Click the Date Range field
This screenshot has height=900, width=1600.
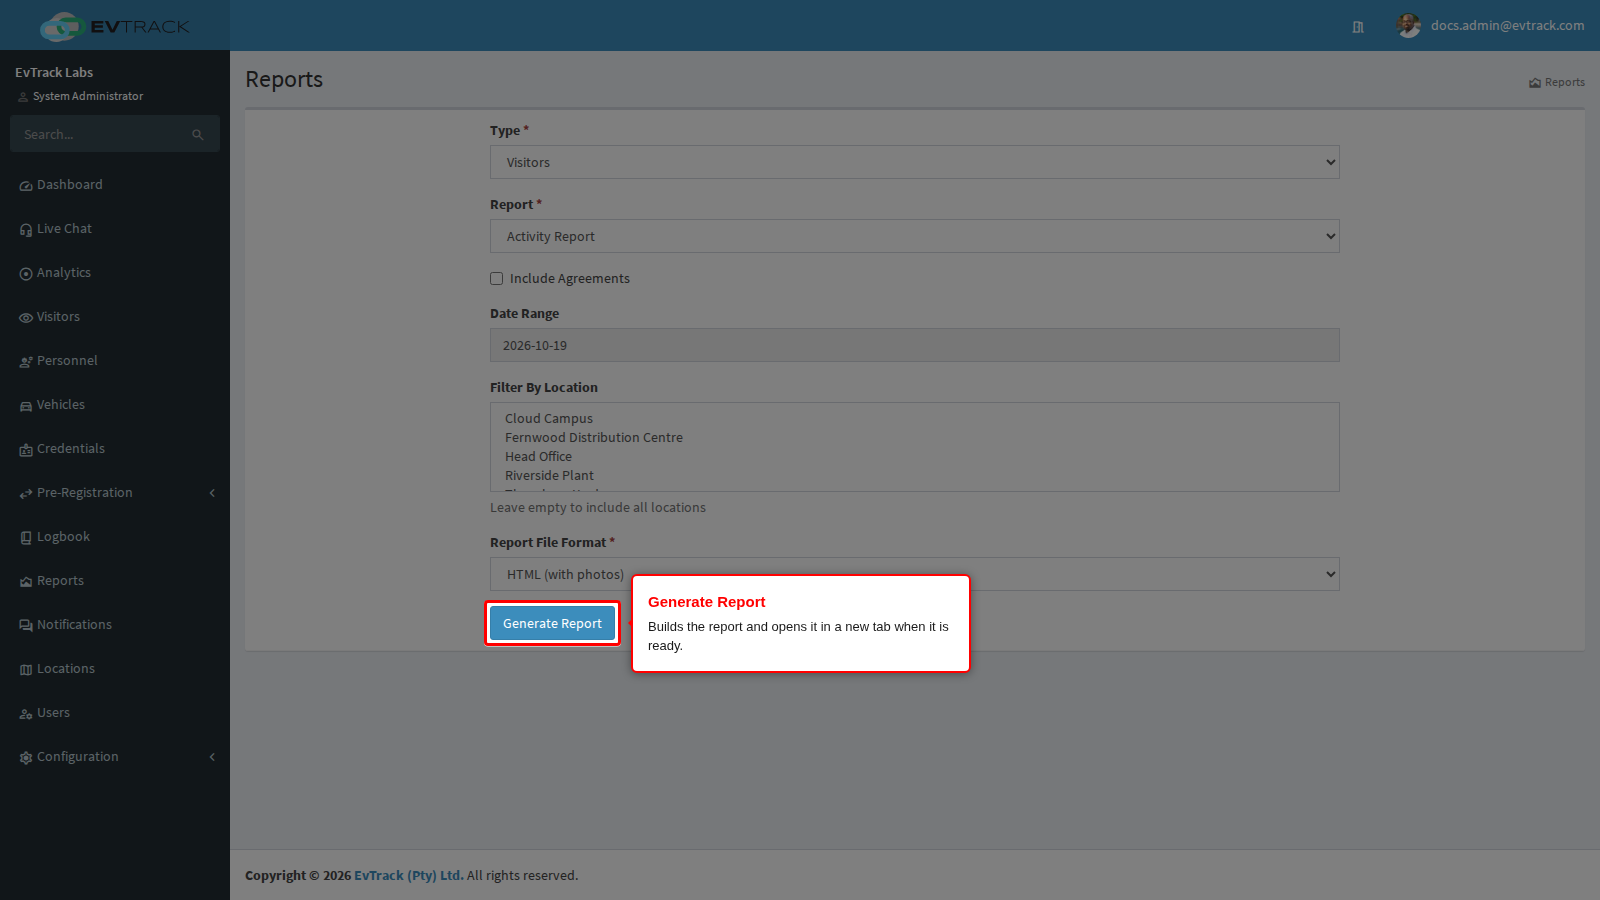pos(915,345)
